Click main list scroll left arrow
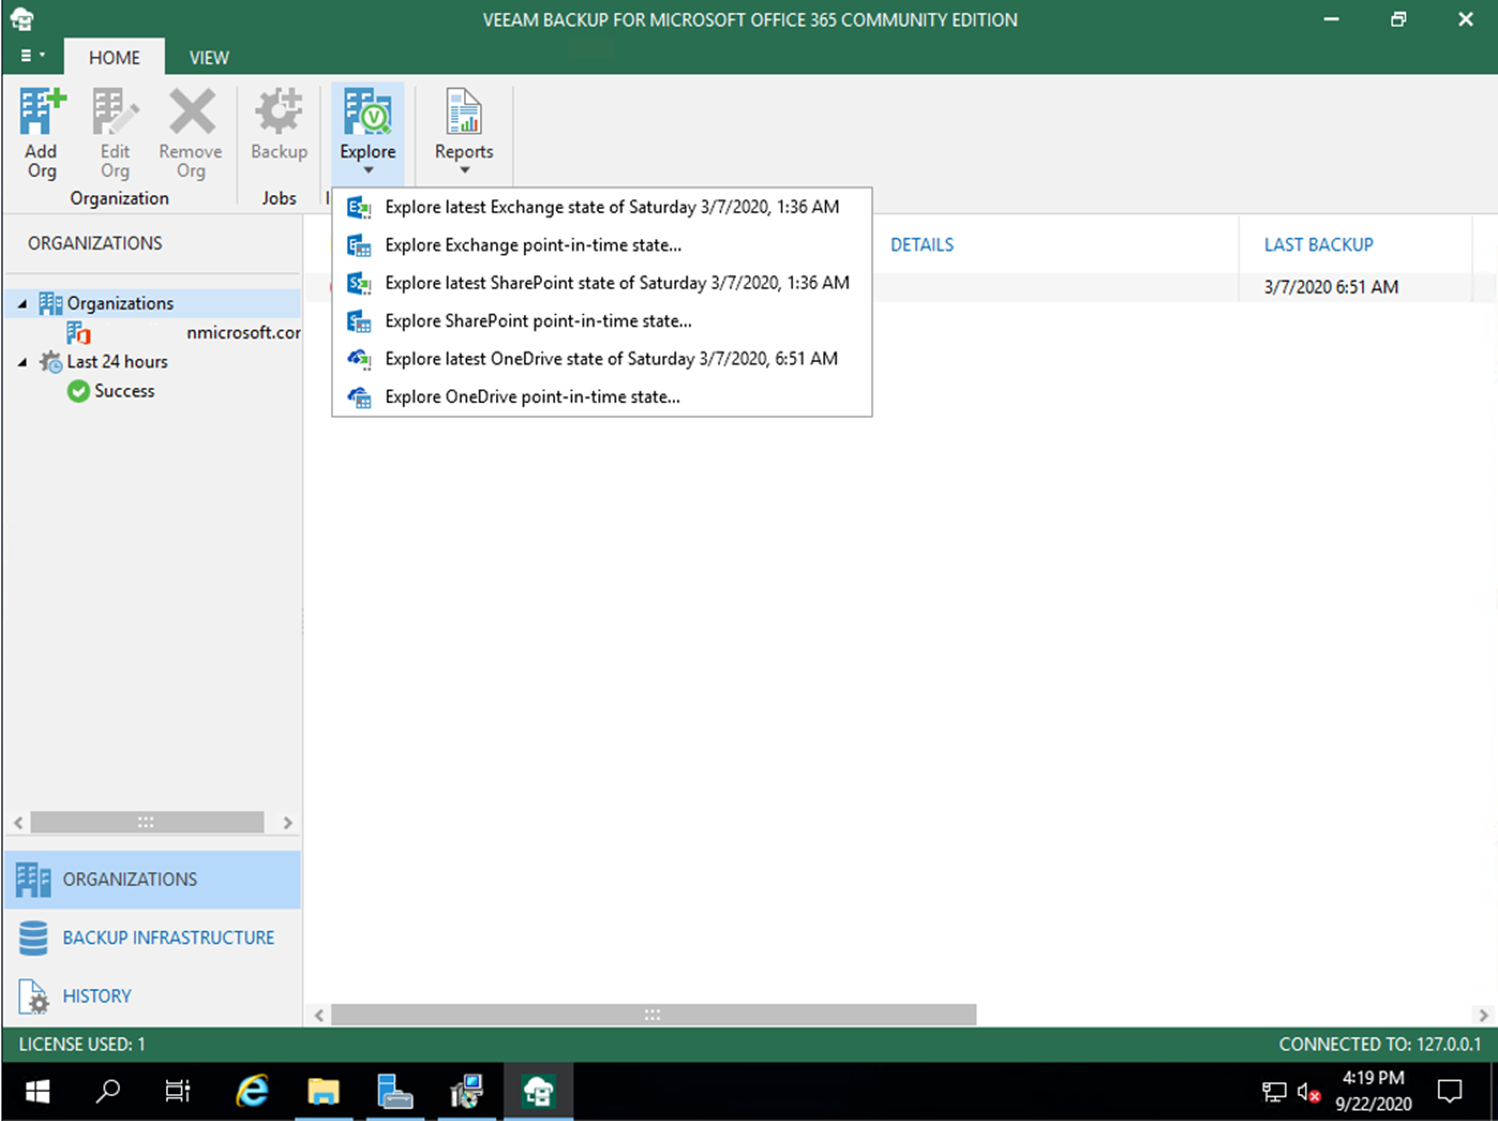 (x=319, y=1015)
